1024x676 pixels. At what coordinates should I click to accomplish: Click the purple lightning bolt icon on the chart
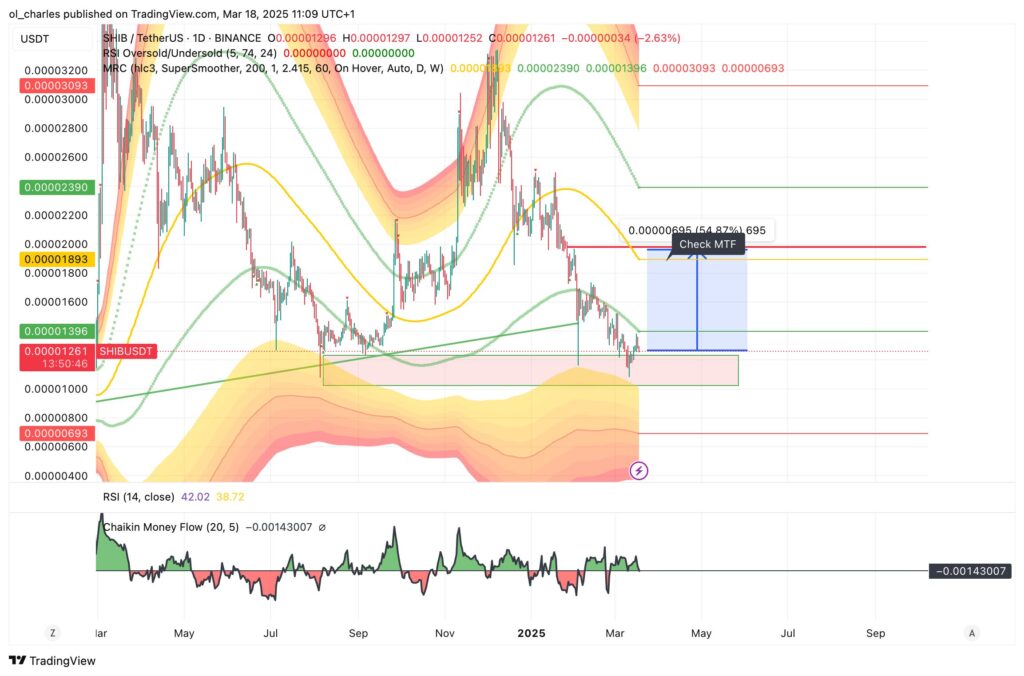[x=639, y=470]
